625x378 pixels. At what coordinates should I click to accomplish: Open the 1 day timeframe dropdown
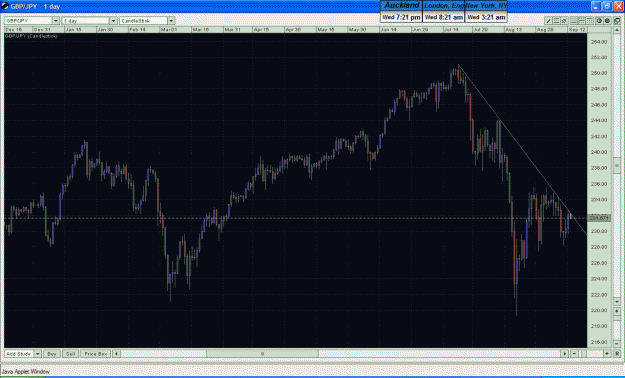click(113, 21)
